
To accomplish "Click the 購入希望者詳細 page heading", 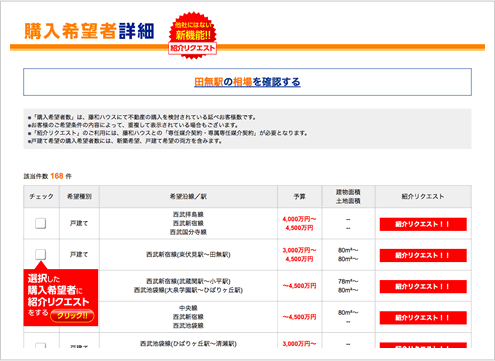I will (89, 31).
